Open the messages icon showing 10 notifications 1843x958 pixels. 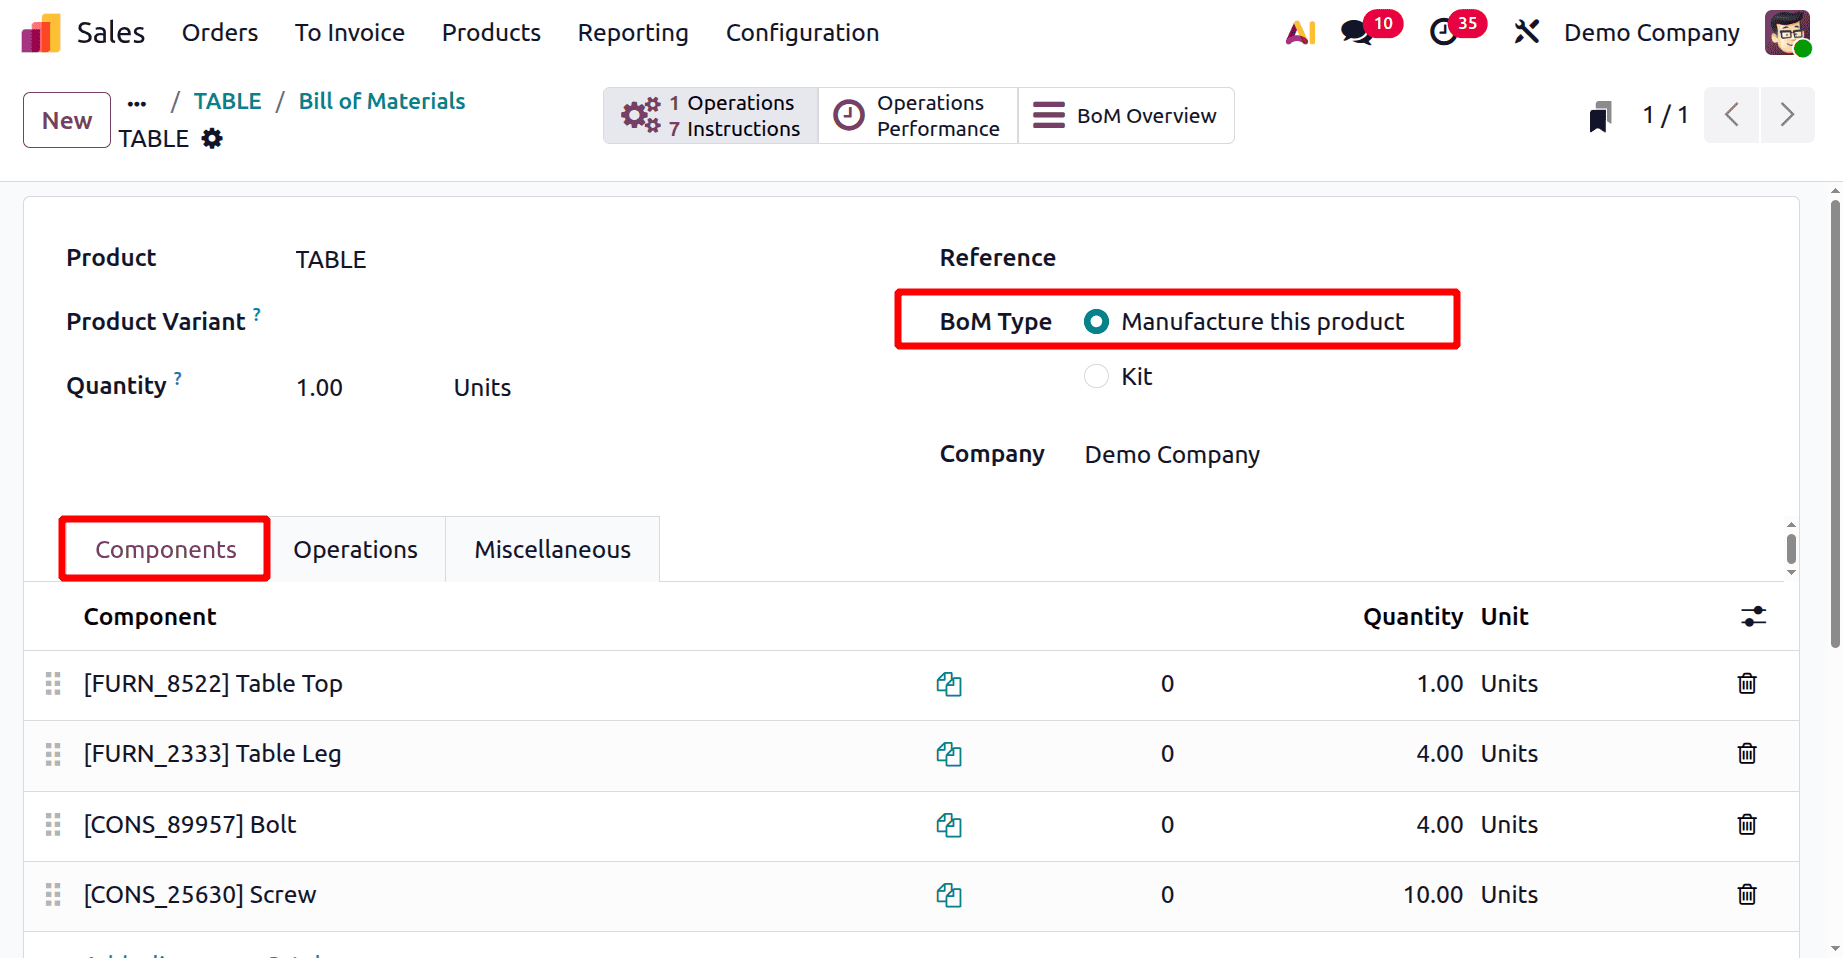1359,32
